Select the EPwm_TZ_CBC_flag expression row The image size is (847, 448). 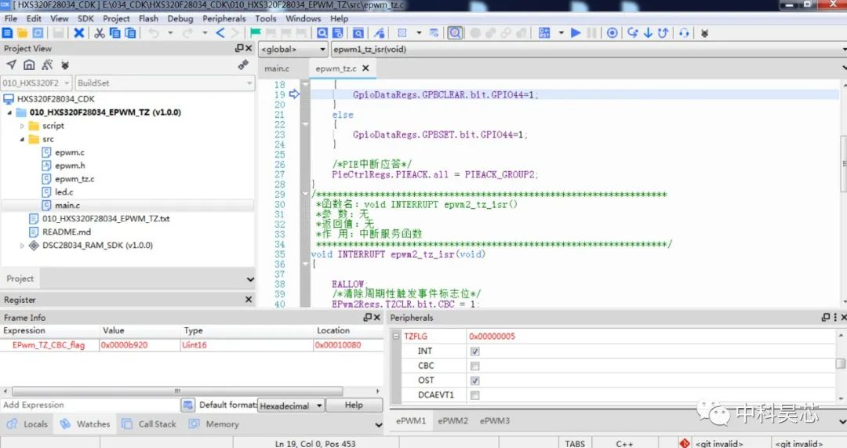pos(191,345)
